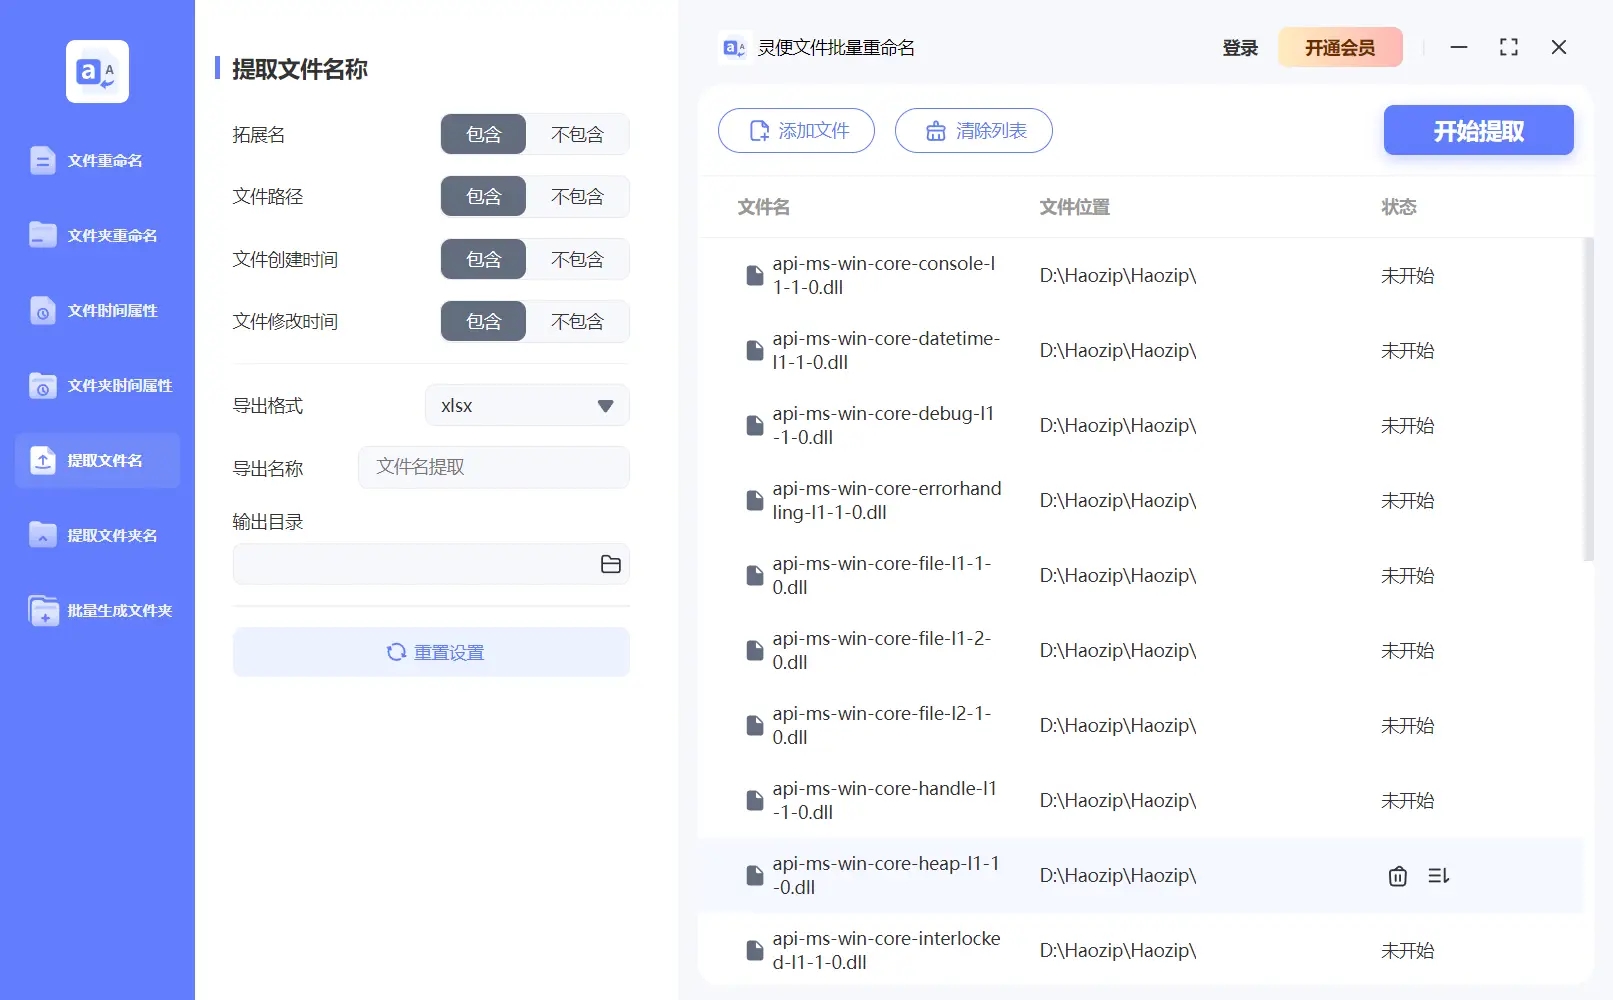Open the 文件夹重命名 panel from sidebar
The image size is (1613, 1000).
[97, 235]
